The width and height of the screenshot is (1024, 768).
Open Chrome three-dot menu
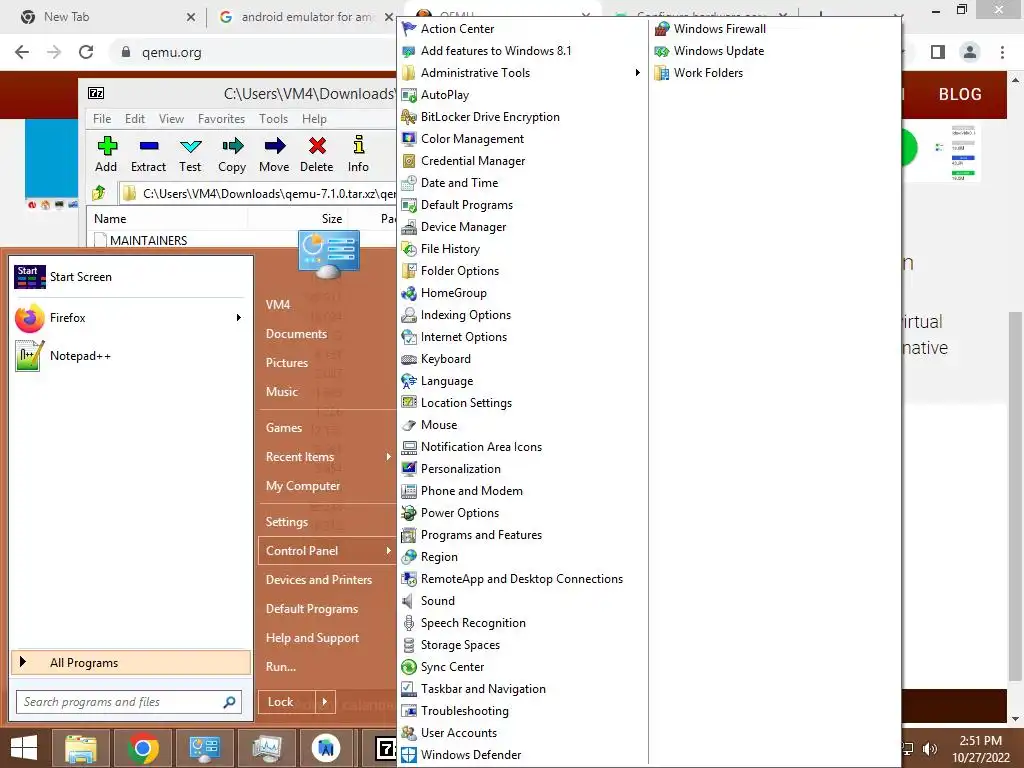coord(1002,52)
